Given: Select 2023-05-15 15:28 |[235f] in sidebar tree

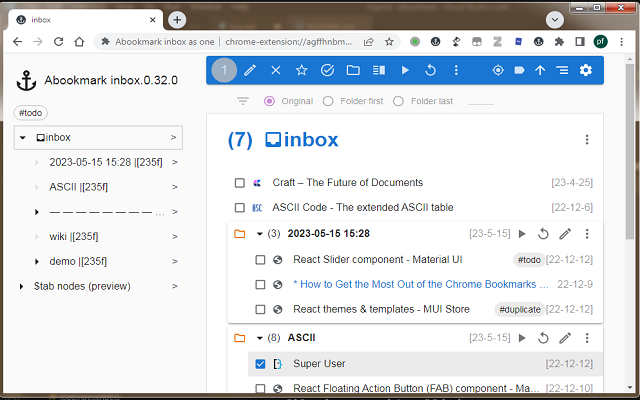Looking at the screenshot, I should coord(106,162).
